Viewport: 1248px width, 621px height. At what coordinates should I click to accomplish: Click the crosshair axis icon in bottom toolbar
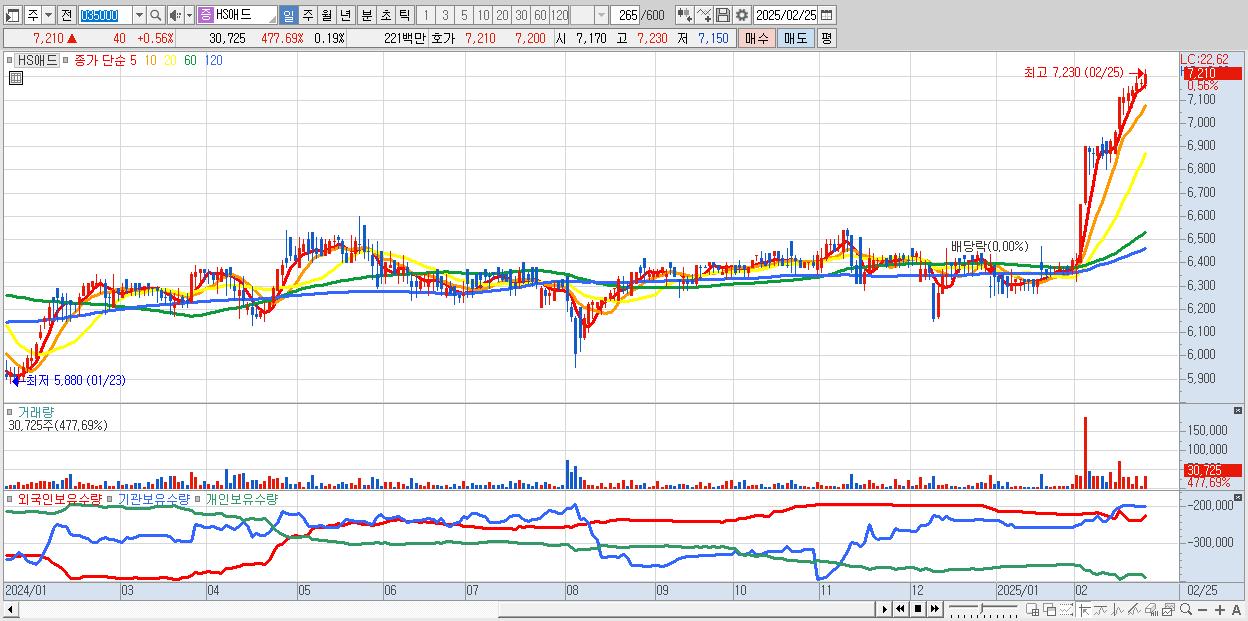tap(1085, 610)
